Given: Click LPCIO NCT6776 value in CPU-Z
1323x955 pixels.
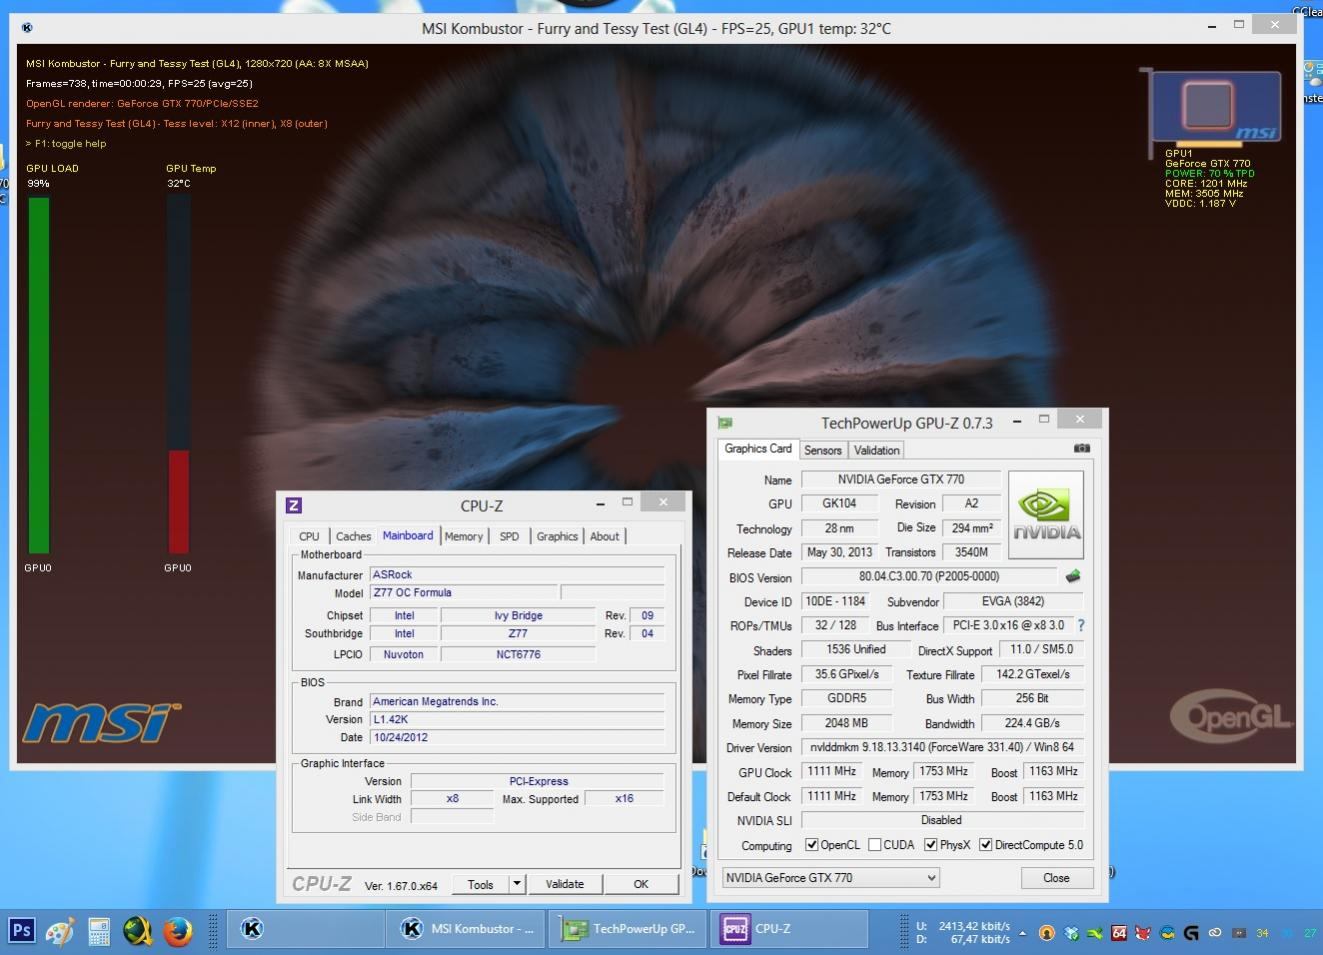Looking at the screenshot, I should [518, 654].
